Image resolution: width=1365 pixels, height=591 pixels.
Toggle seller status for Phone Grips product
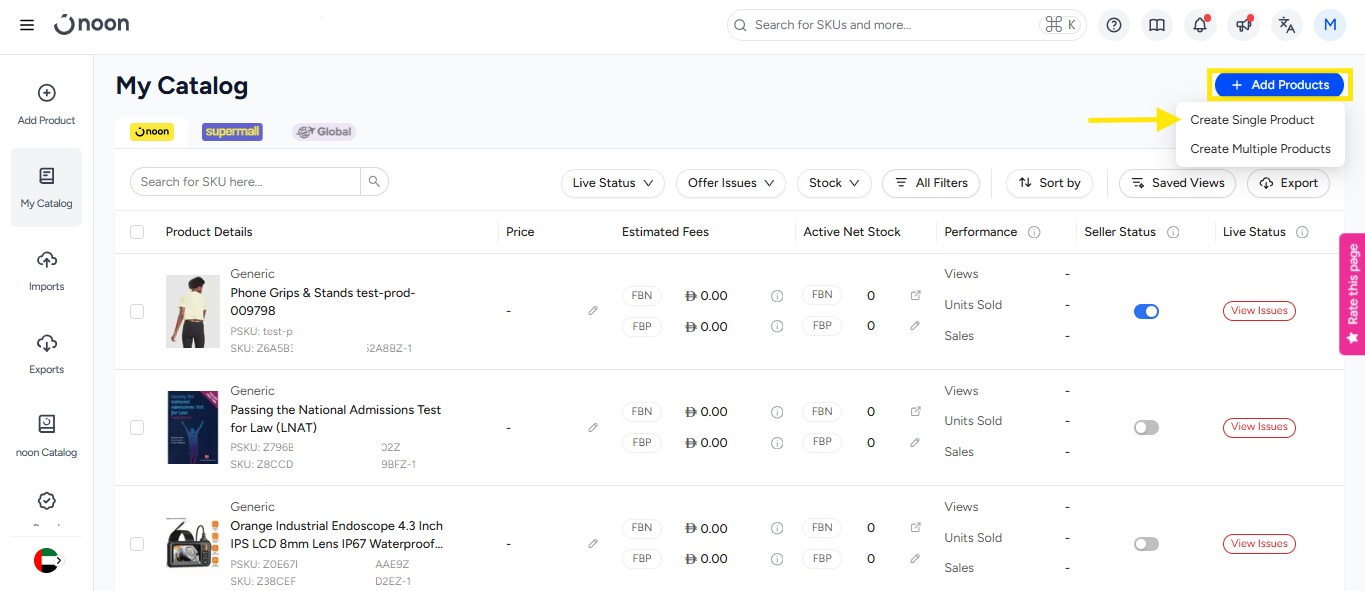pyautogui.click(x=1146, y=311)
